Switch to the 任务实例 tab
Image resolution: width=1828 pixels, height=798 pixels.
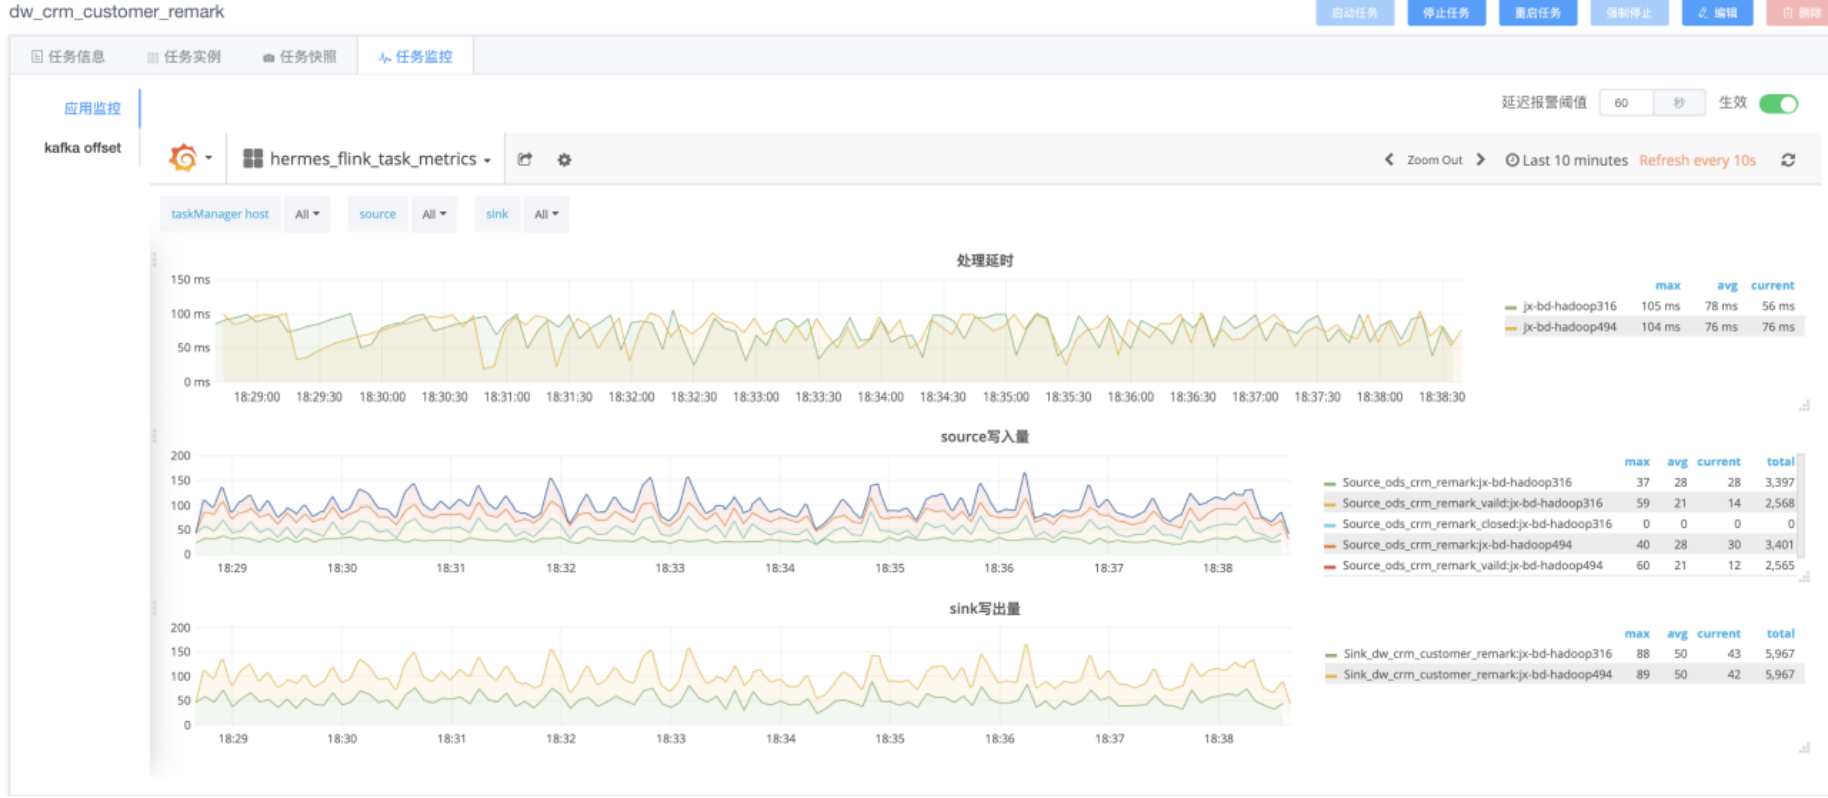(x=184, y=56)
